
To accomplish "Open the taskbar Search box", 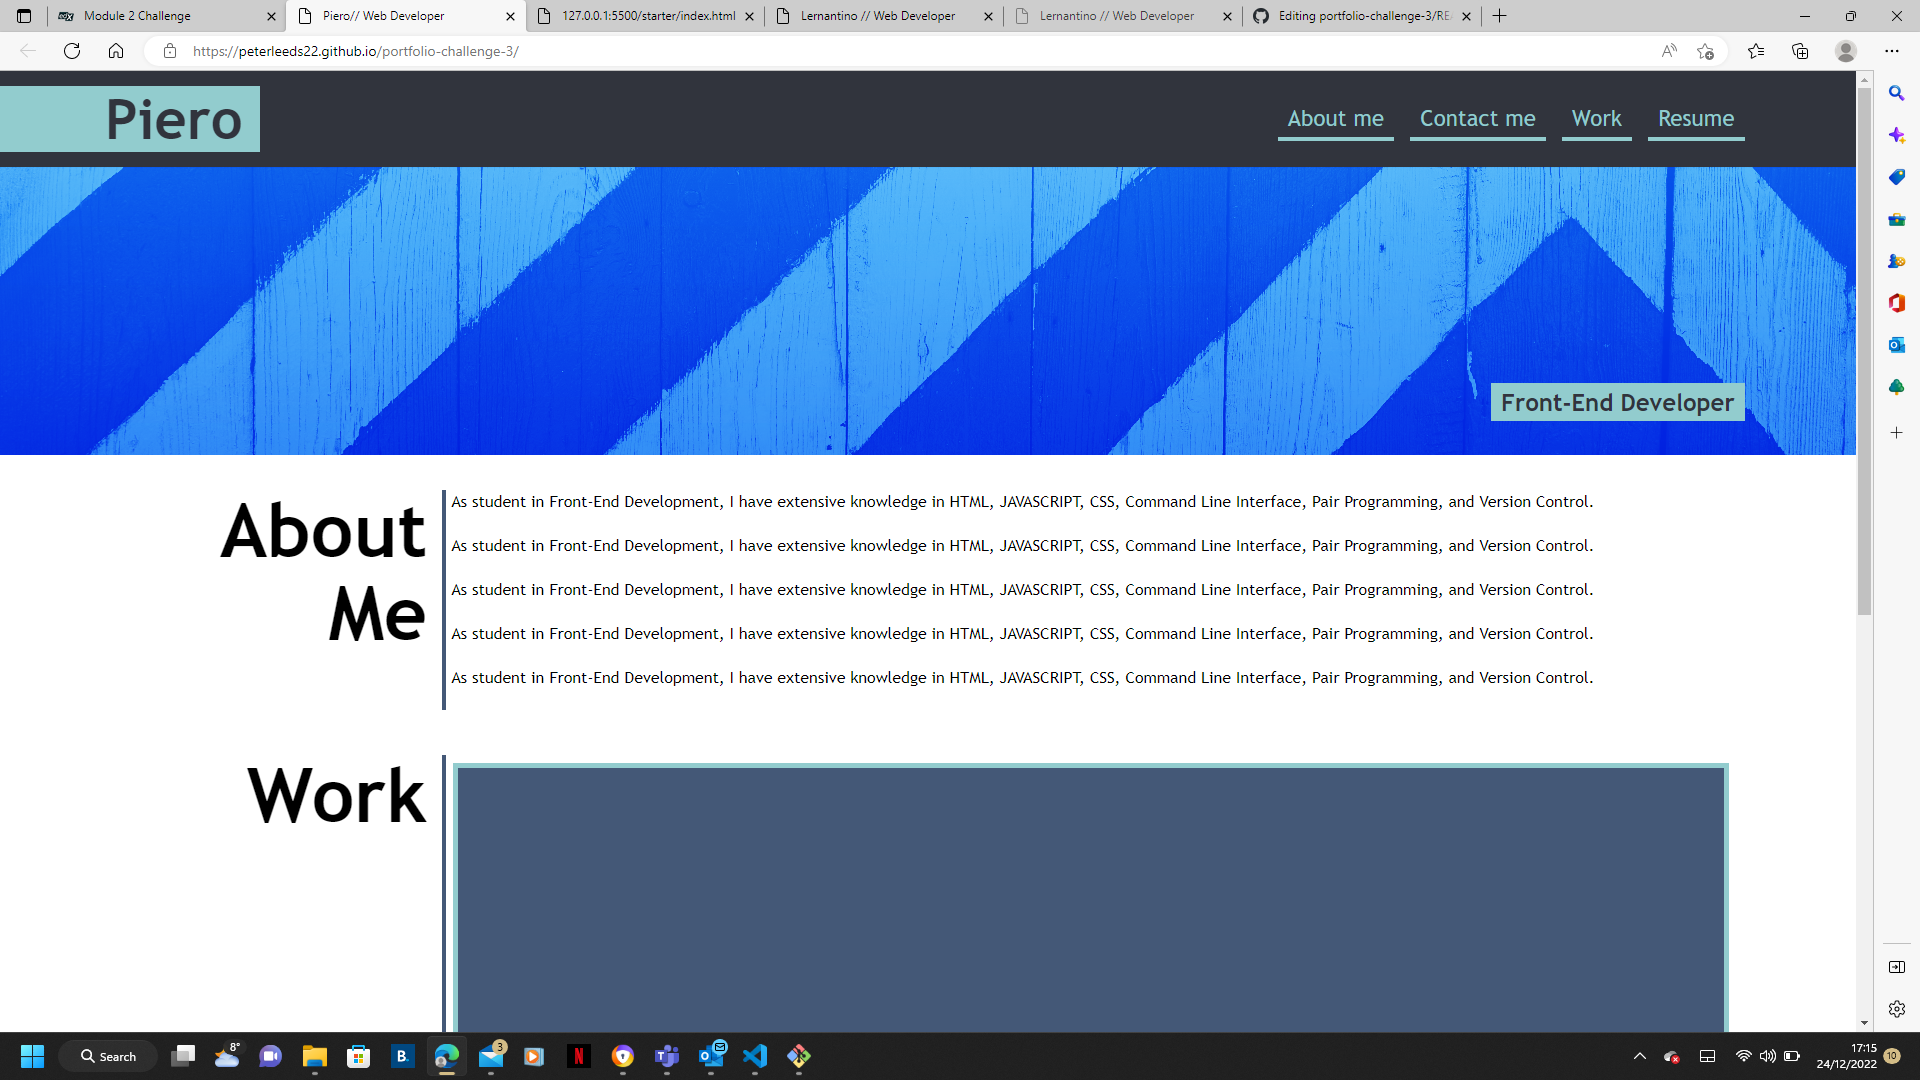I will pos(108,1056).
